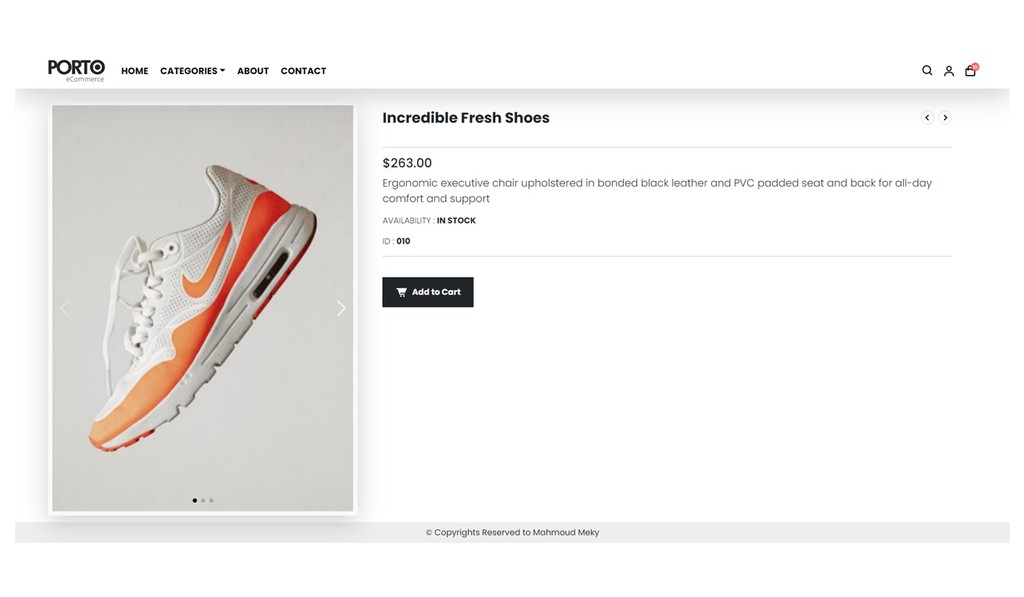This screenshot has width=1024, height=597.
Task: Open the user account icon
Action: [x=949, y=71]
